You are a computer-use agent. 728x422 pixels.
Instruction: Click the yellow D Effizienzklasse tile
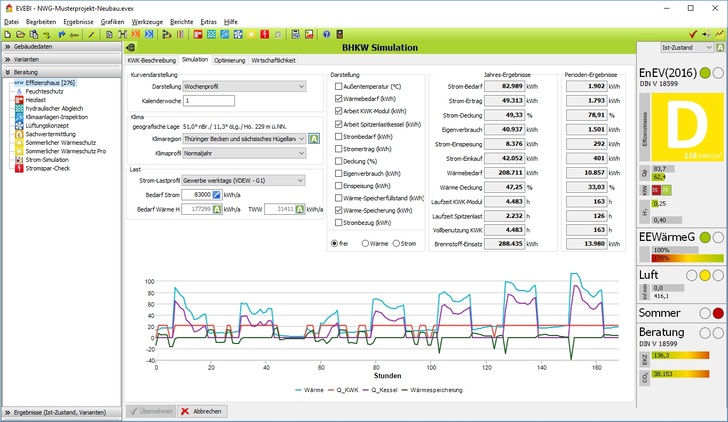687,127
